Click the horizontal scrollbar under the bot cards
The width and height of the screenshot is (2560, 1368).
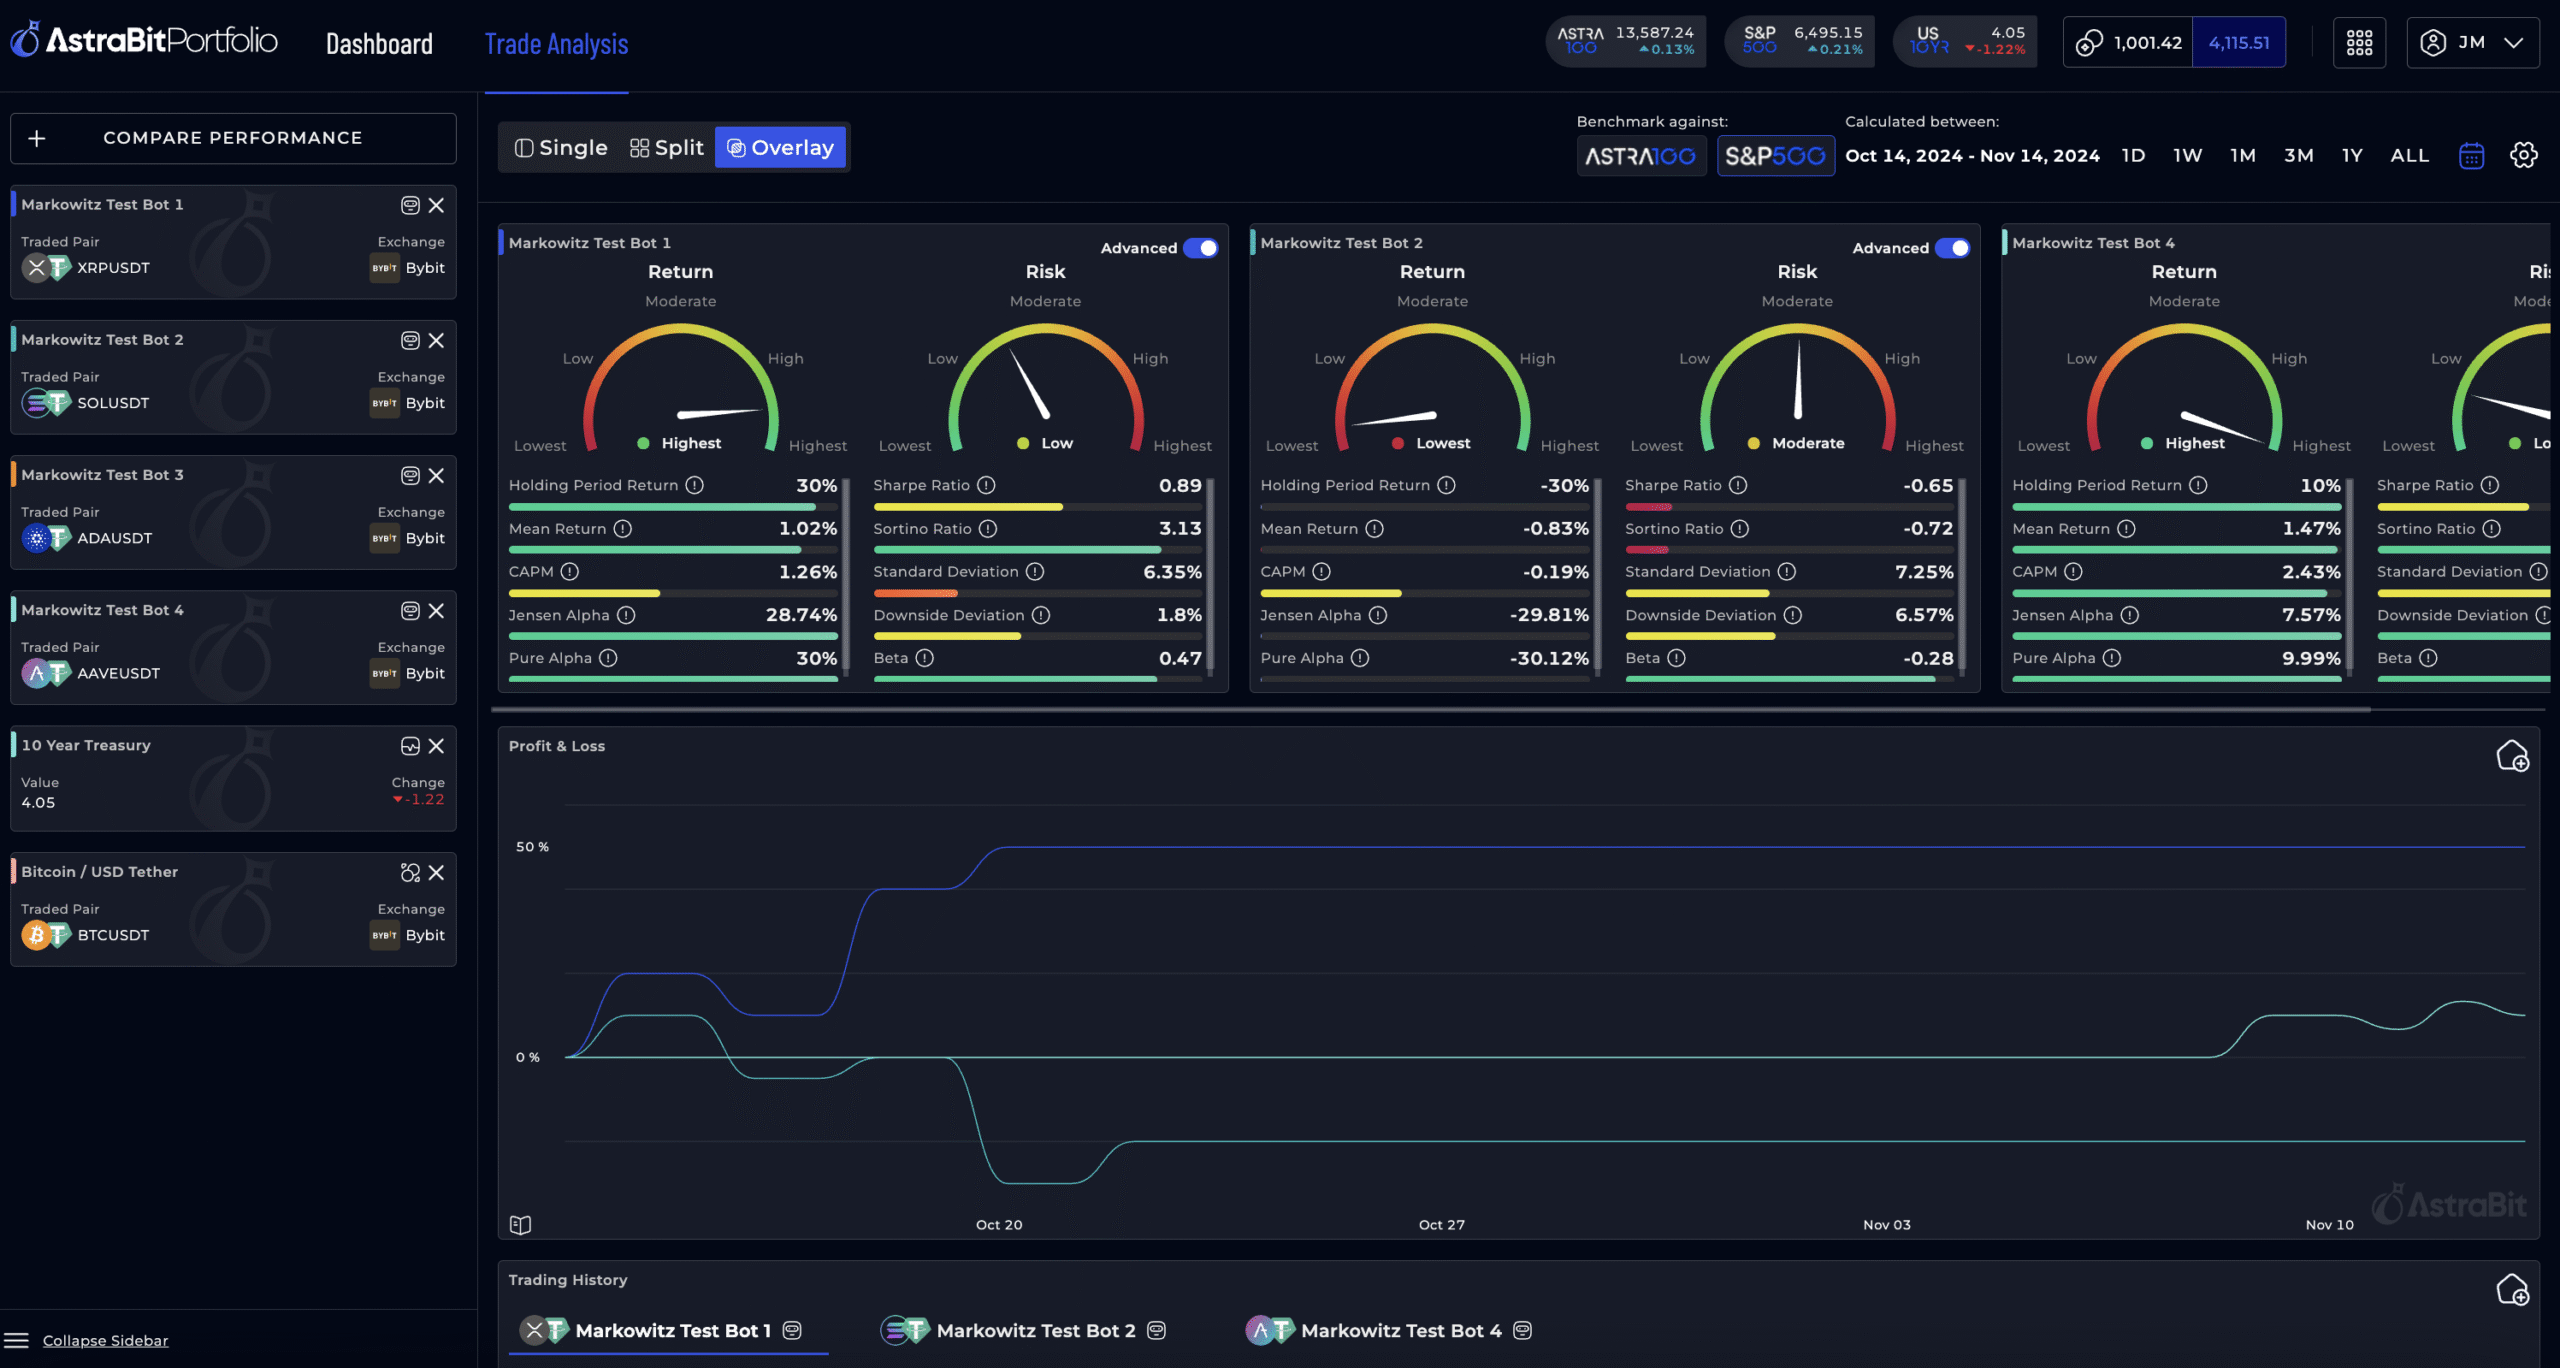click(x=1430, y=710)
